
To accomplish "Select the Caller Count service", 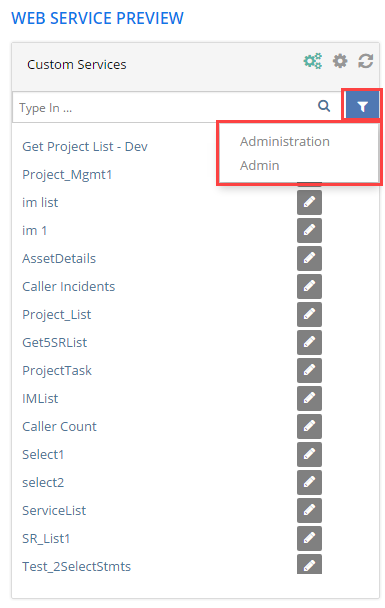I will tap(59, 427).
